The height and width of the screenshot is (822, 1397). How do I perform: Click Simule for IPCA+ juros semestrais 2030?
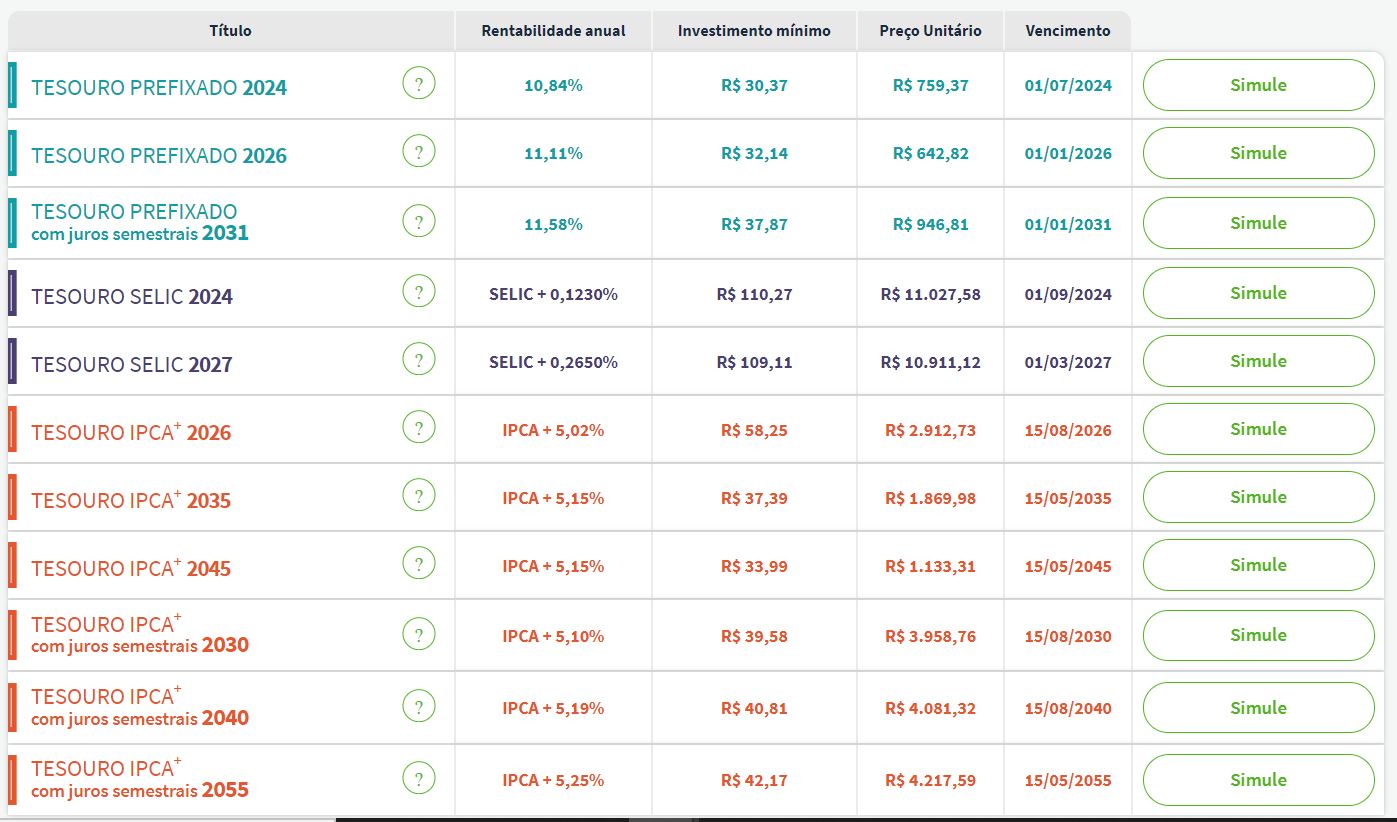tap(1258, 635)
